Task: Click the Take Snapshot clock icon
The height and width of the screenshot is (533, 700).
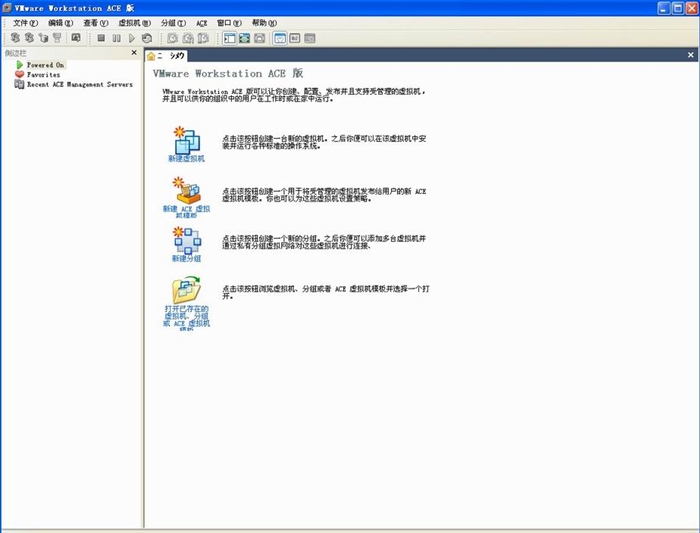Action: (172, 38)
